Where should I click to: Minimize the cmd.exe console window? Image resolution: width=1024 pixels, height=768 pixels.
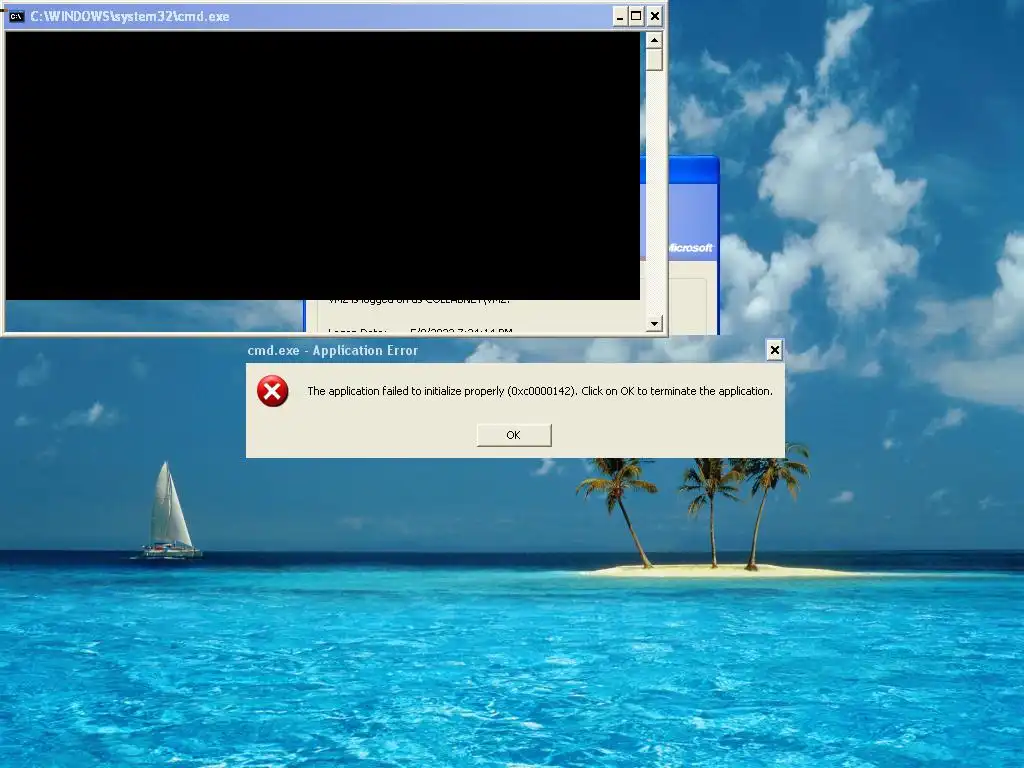(x=620, y=16)
